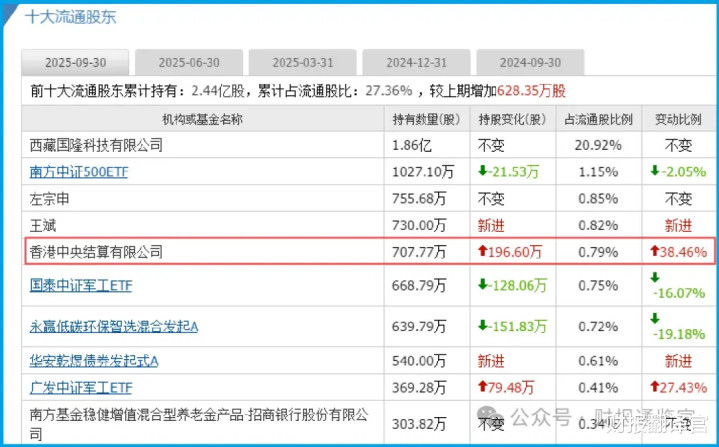Click the 540.00万 holding value
The image size is (719, 447).
click(x=419, y=361)
